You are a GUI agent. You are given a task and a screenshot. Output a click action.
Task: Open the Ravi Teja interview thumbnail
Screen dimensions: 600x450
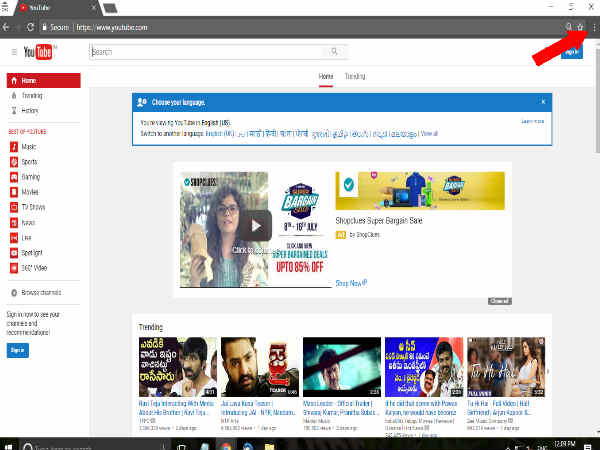pyautogui.click(x=178, y=367)
